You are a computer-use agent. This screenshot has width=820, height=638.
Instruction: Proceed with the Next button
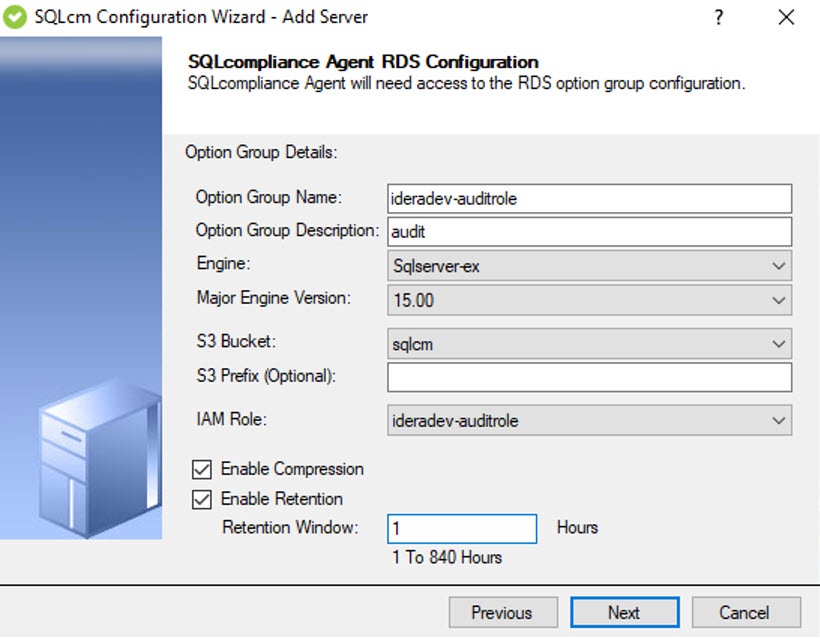625,612
